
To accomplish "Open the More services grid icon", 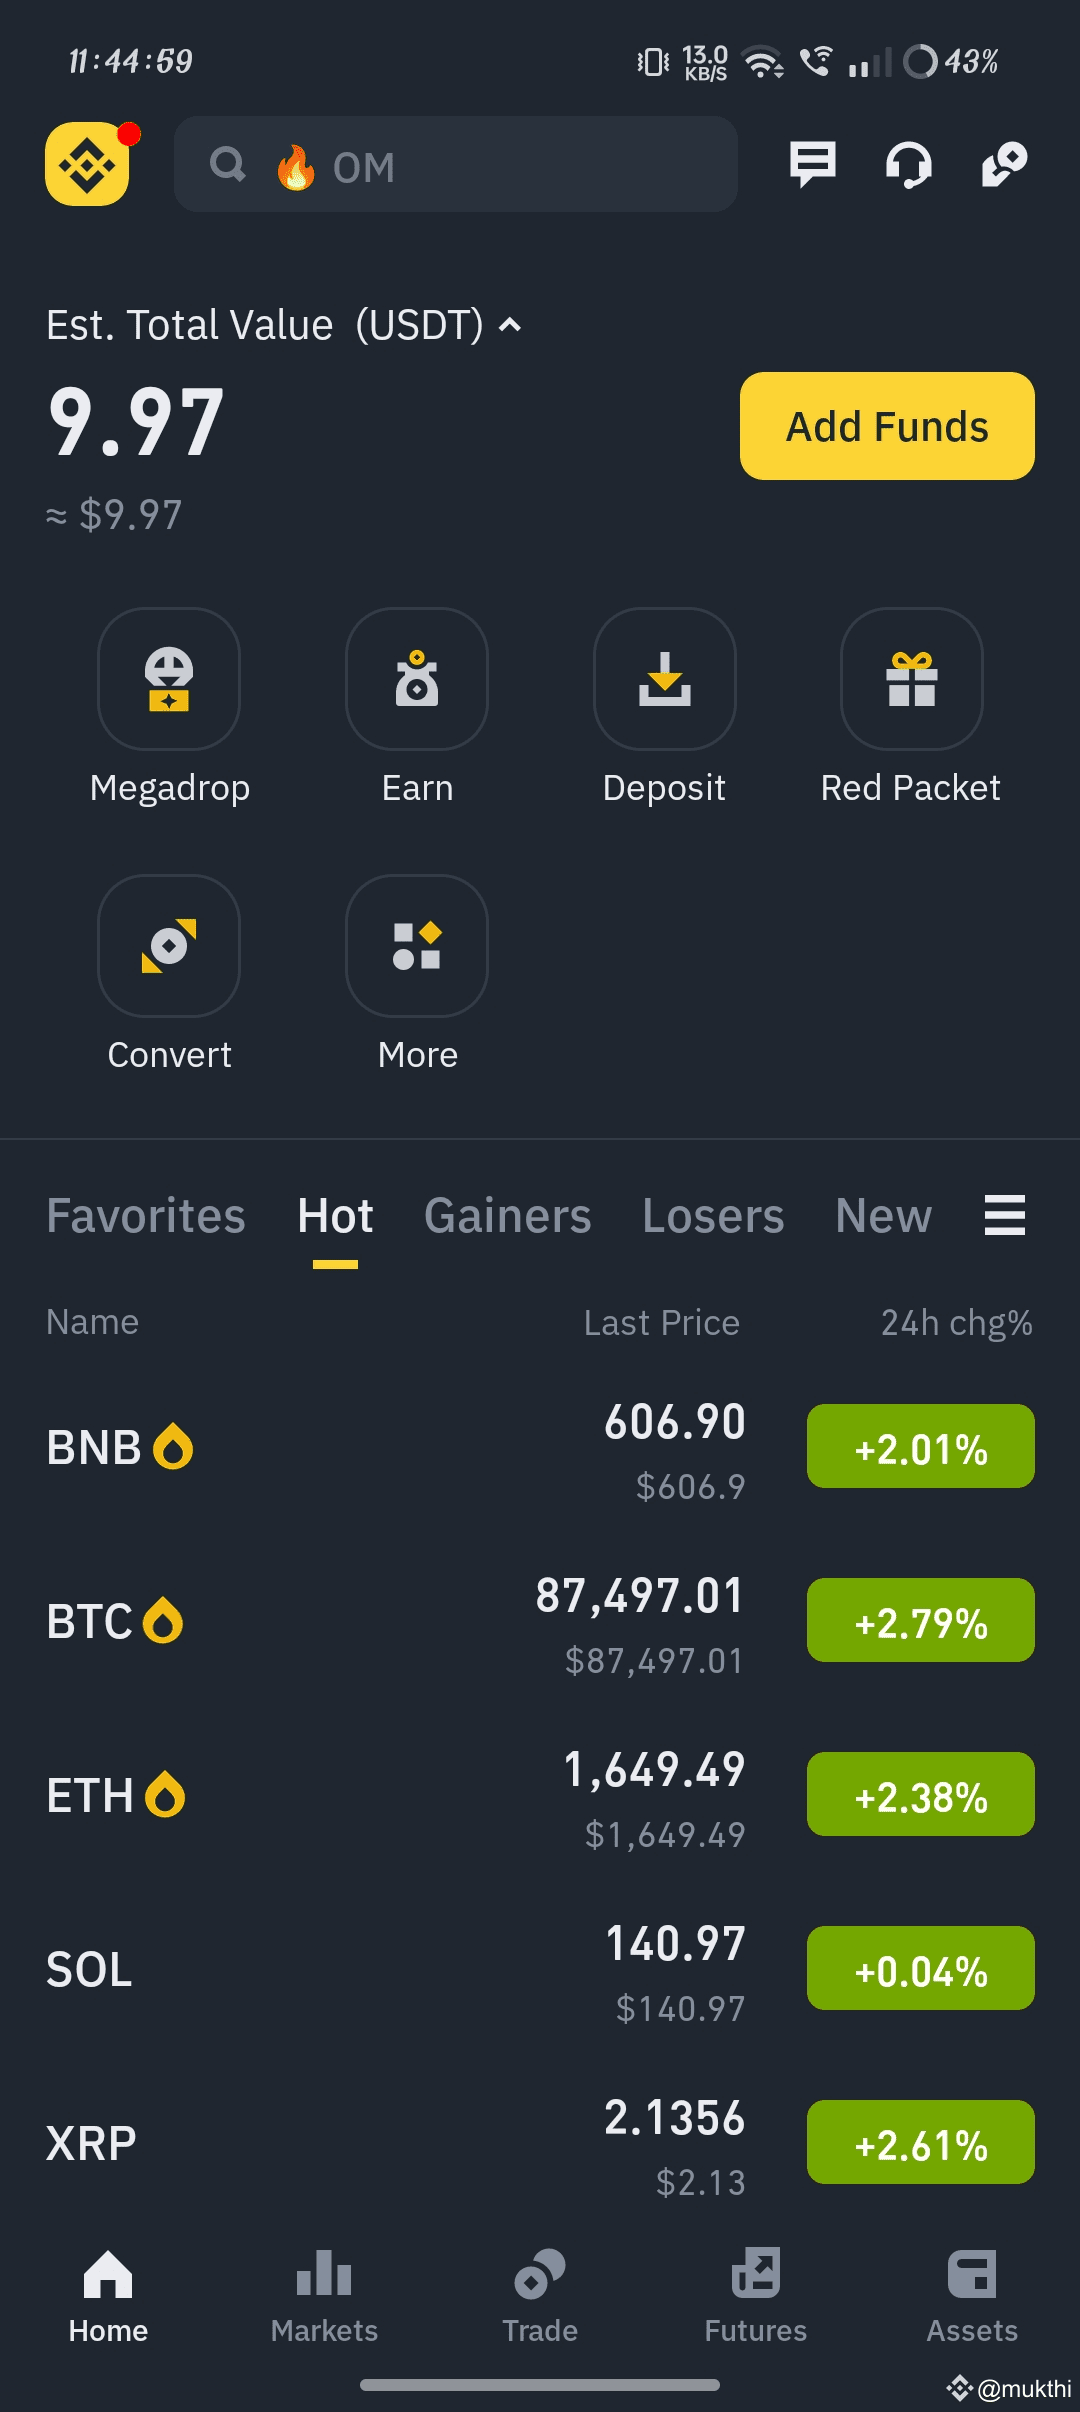I will 417,946.
